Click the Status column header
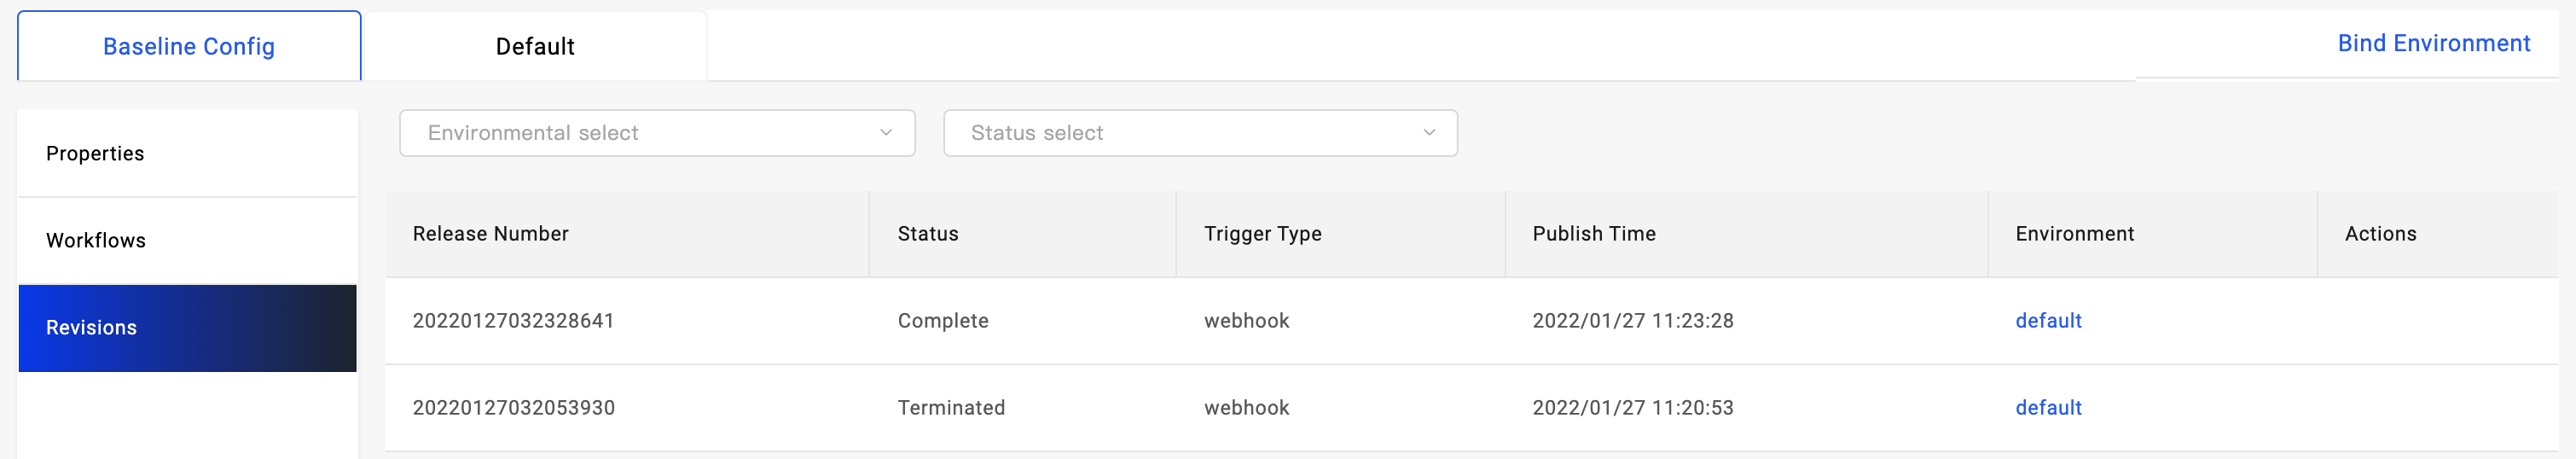This screenshot has width=2576, height=459. [927, 234]
